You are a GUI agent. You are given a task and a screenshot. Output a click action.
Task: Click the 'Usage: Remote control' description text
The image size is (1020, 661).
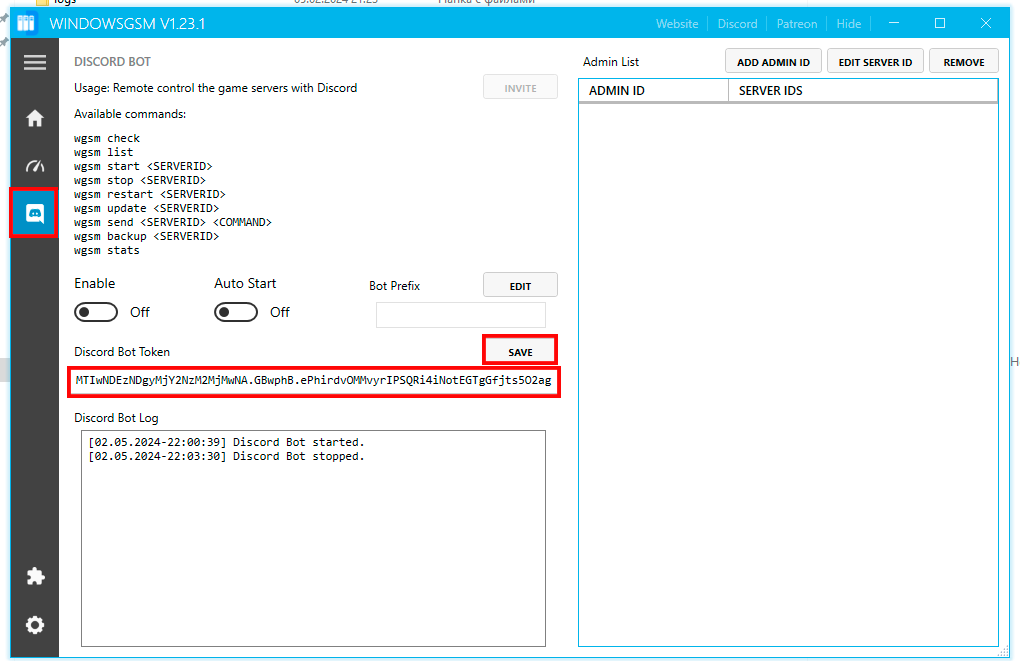point(215,88)
